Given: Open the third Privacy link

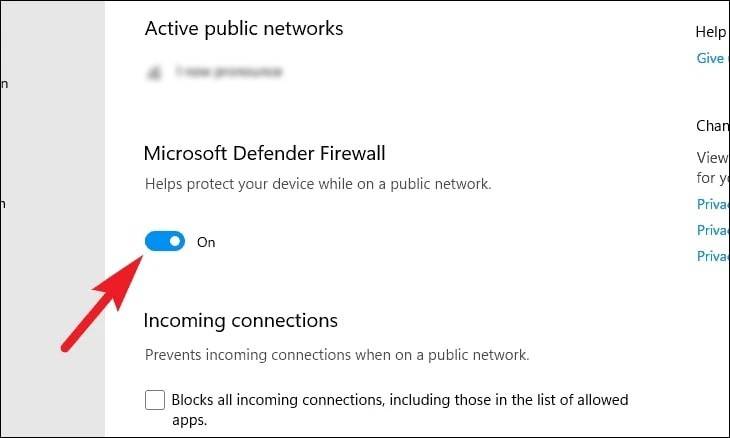Looking at the screenshot, I should 713,256.
